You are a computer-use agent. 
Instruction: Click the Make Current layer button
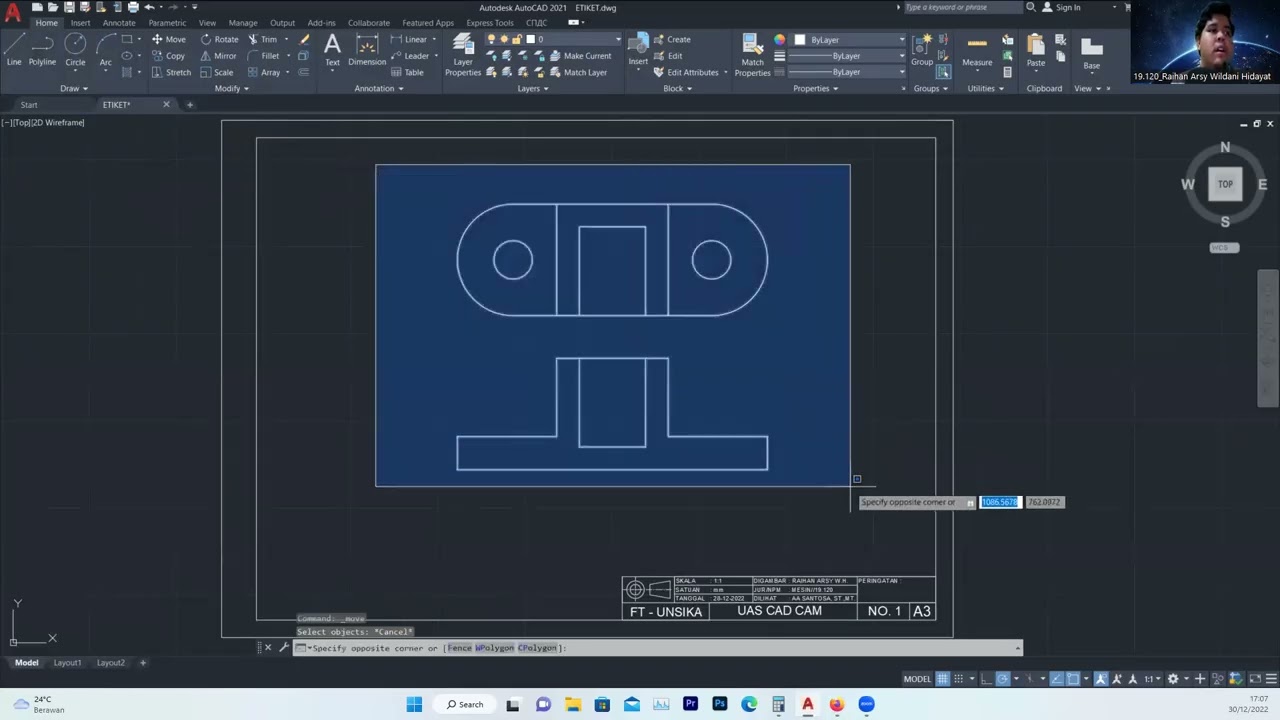[x=580, y=56]
